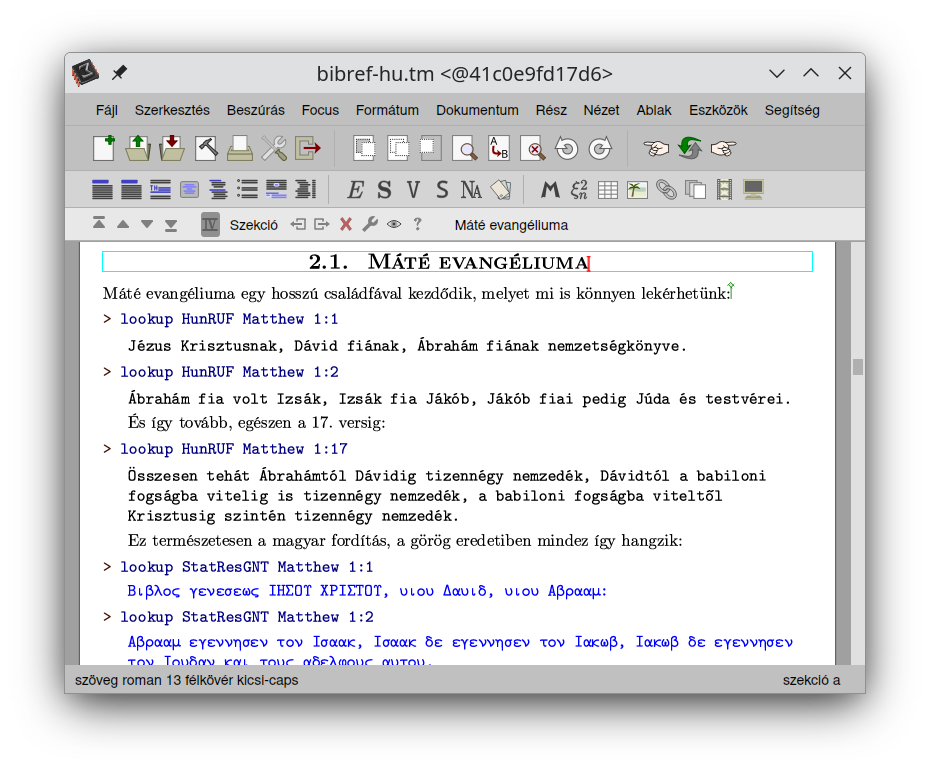Click the new document icon
Image resolution: width=930 pixels, height=770 pixels.
[104, 149]
